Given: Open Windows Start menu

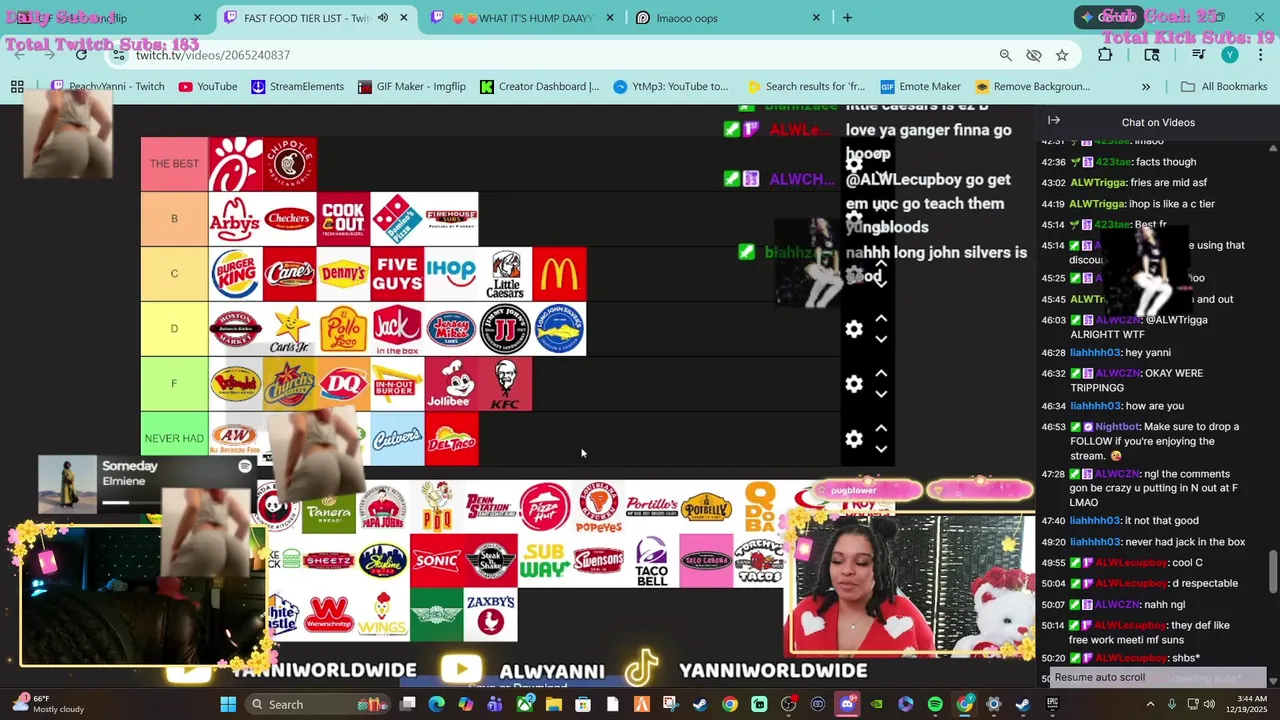Looking at the screenshot, I should [x=228, y=704].
